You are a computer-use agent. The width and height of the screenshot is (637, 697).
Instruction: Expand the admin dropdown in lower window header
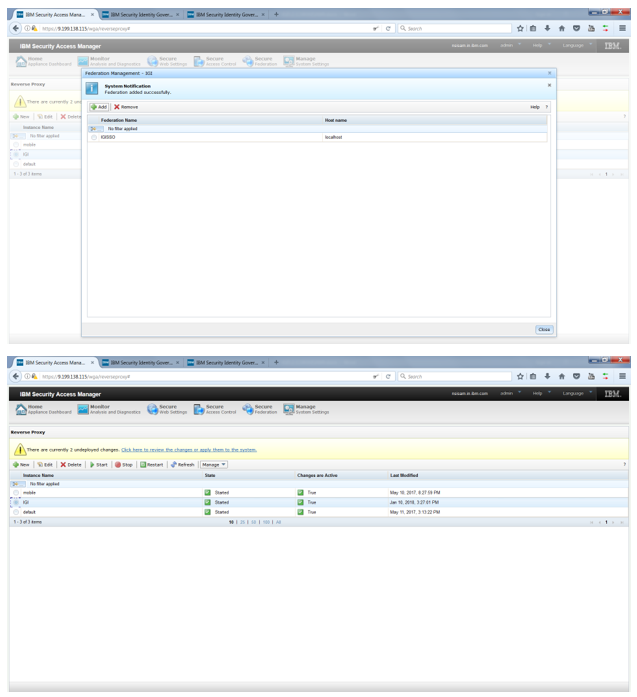[x=510, y=393]
